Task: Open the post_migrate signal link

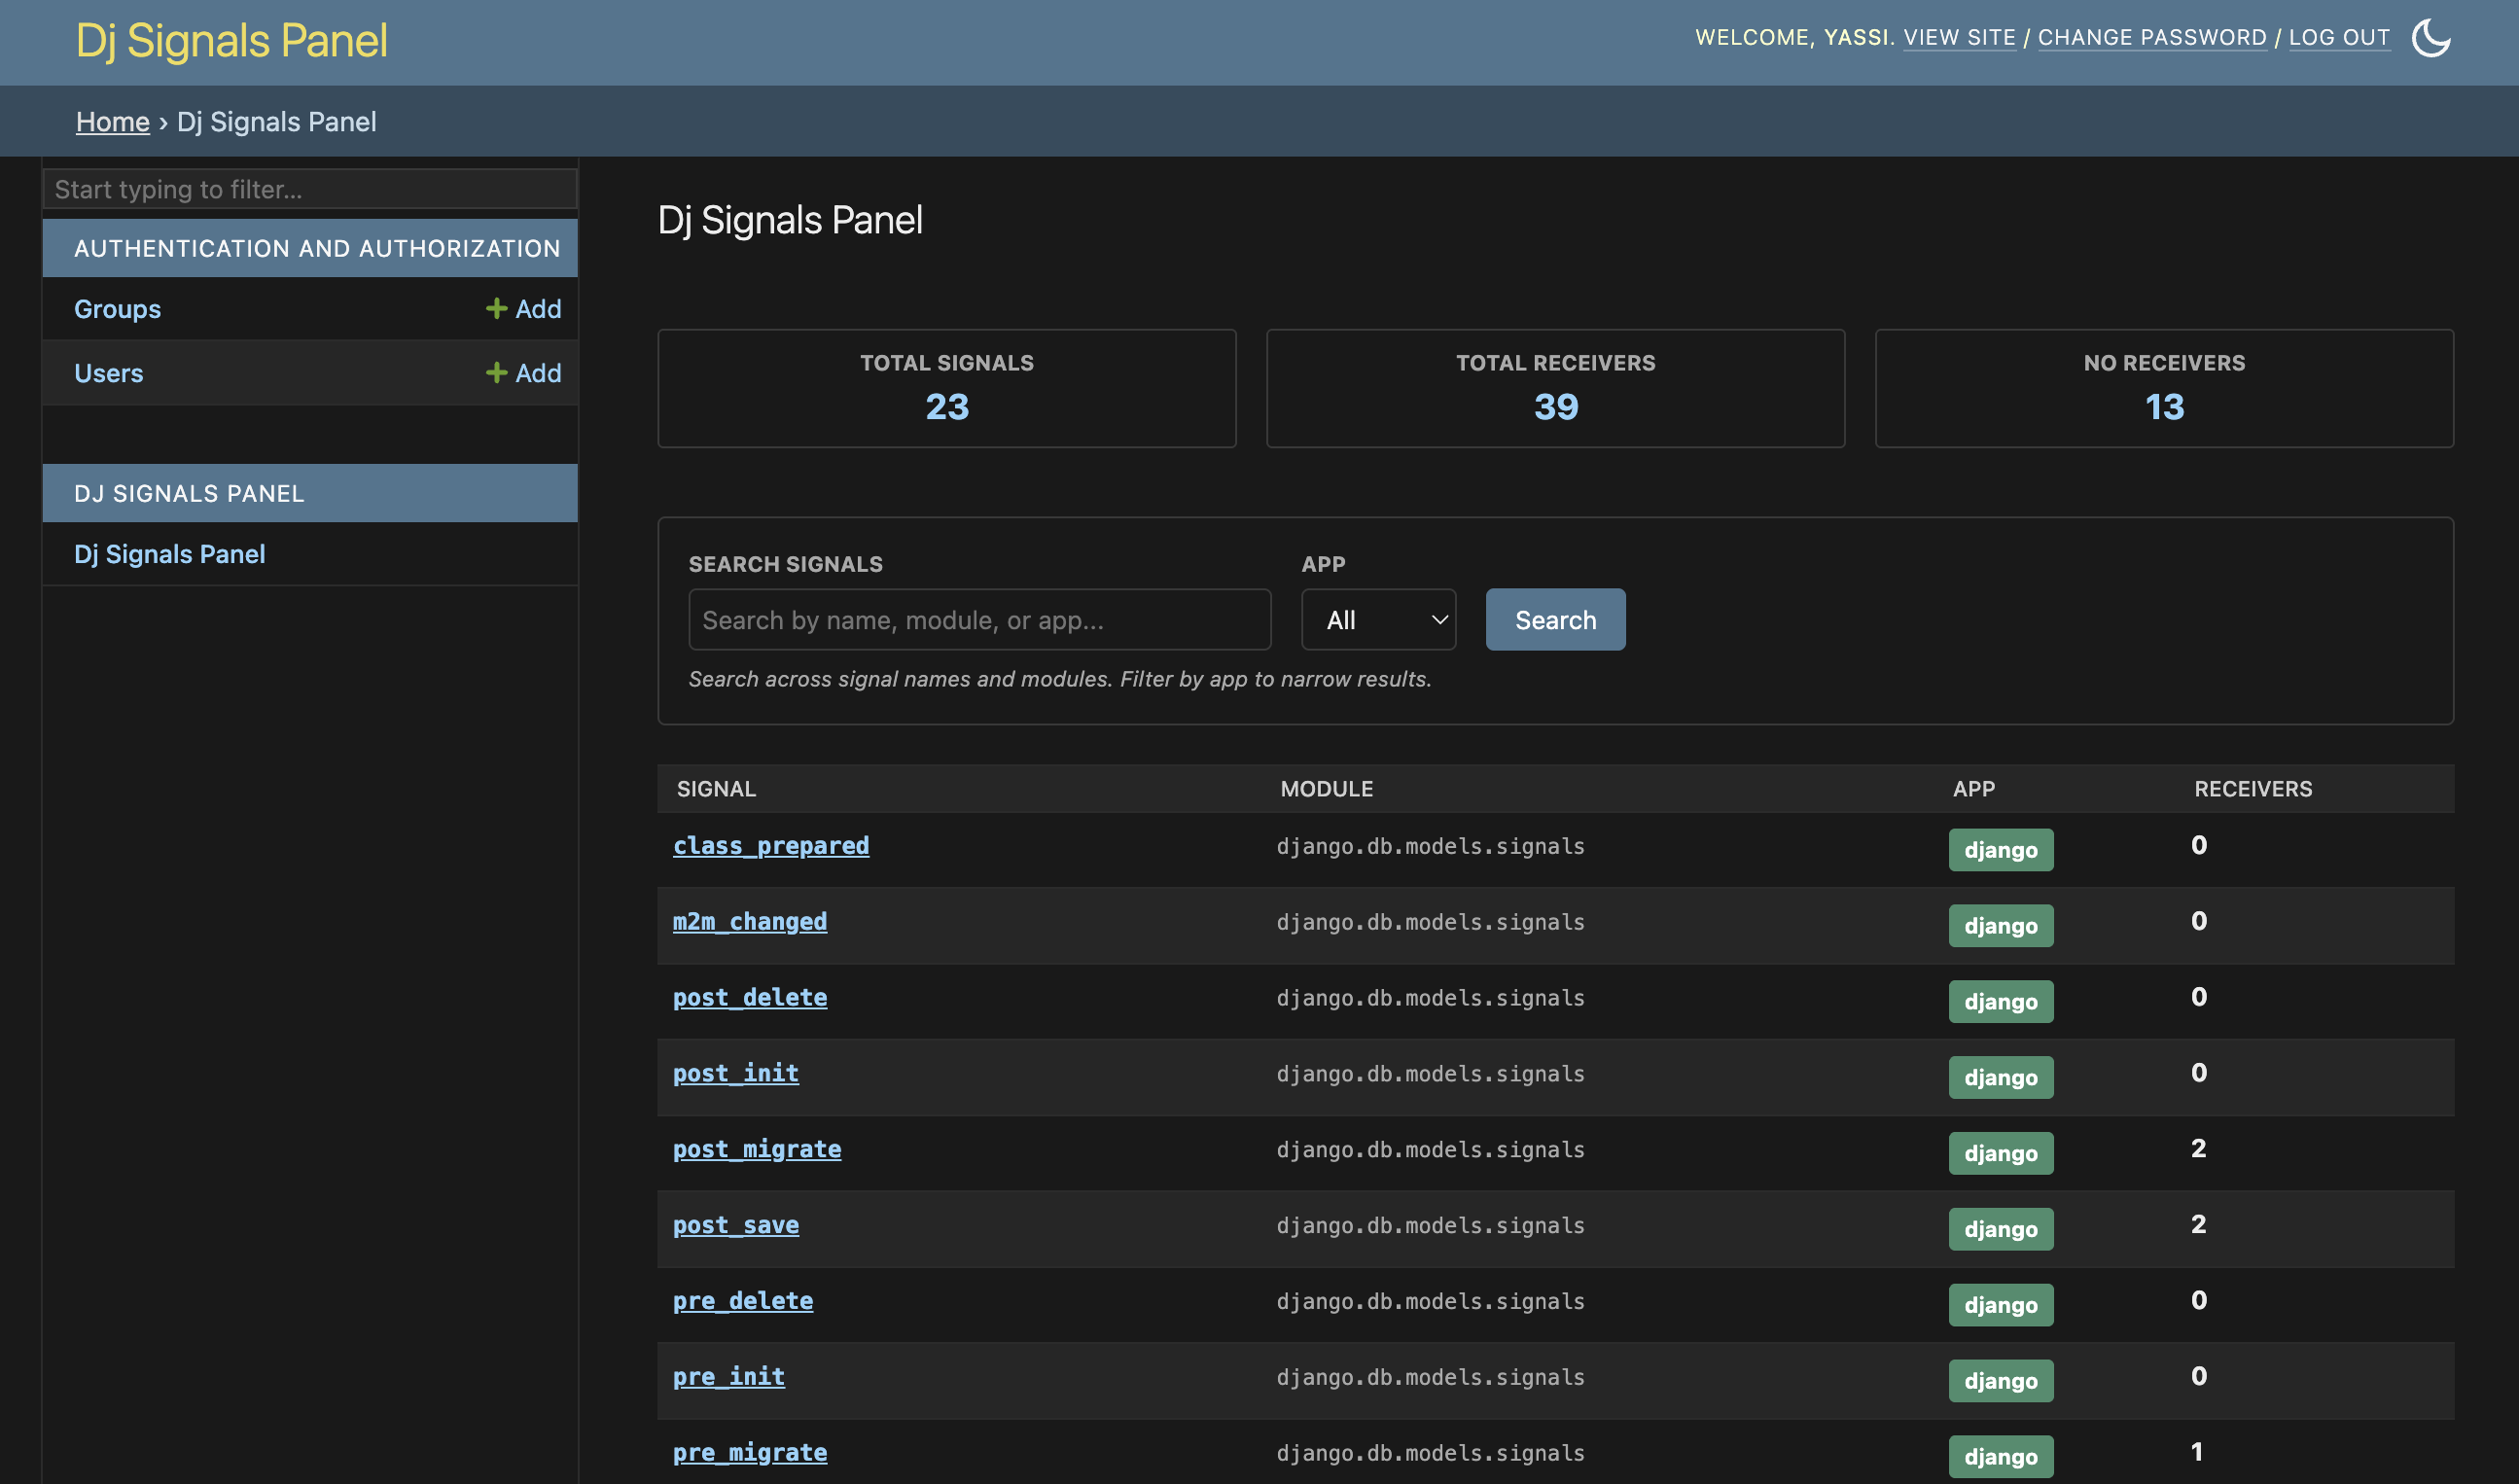Action: (756, 1149)
